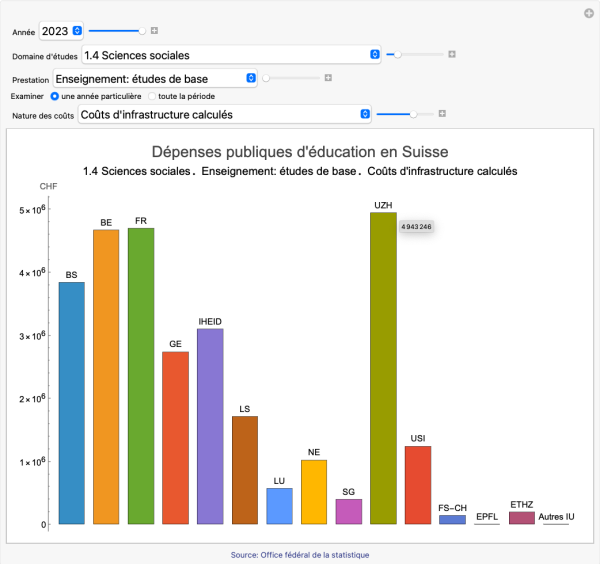Select 'une année particulière' radio button

tap(54, 96)
